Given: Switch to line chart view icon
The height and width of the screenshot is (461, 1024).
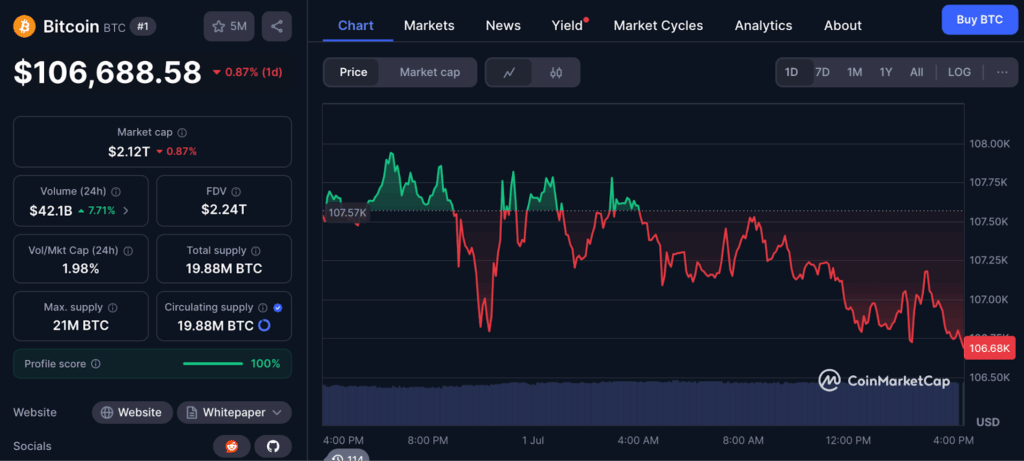Looking at the screenshot, I should 509,72.
